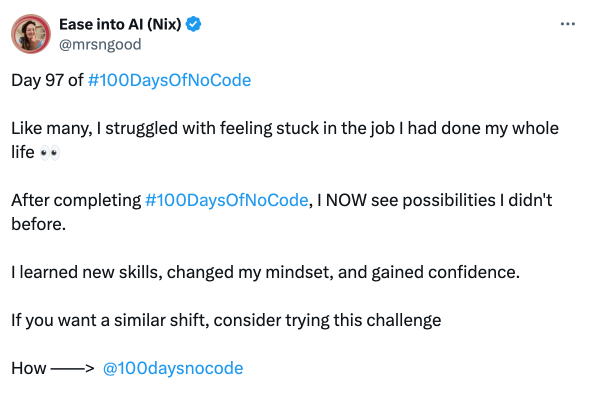Click the "Day 97 of" text
591x397 pixels.
(x=47, y=80)
